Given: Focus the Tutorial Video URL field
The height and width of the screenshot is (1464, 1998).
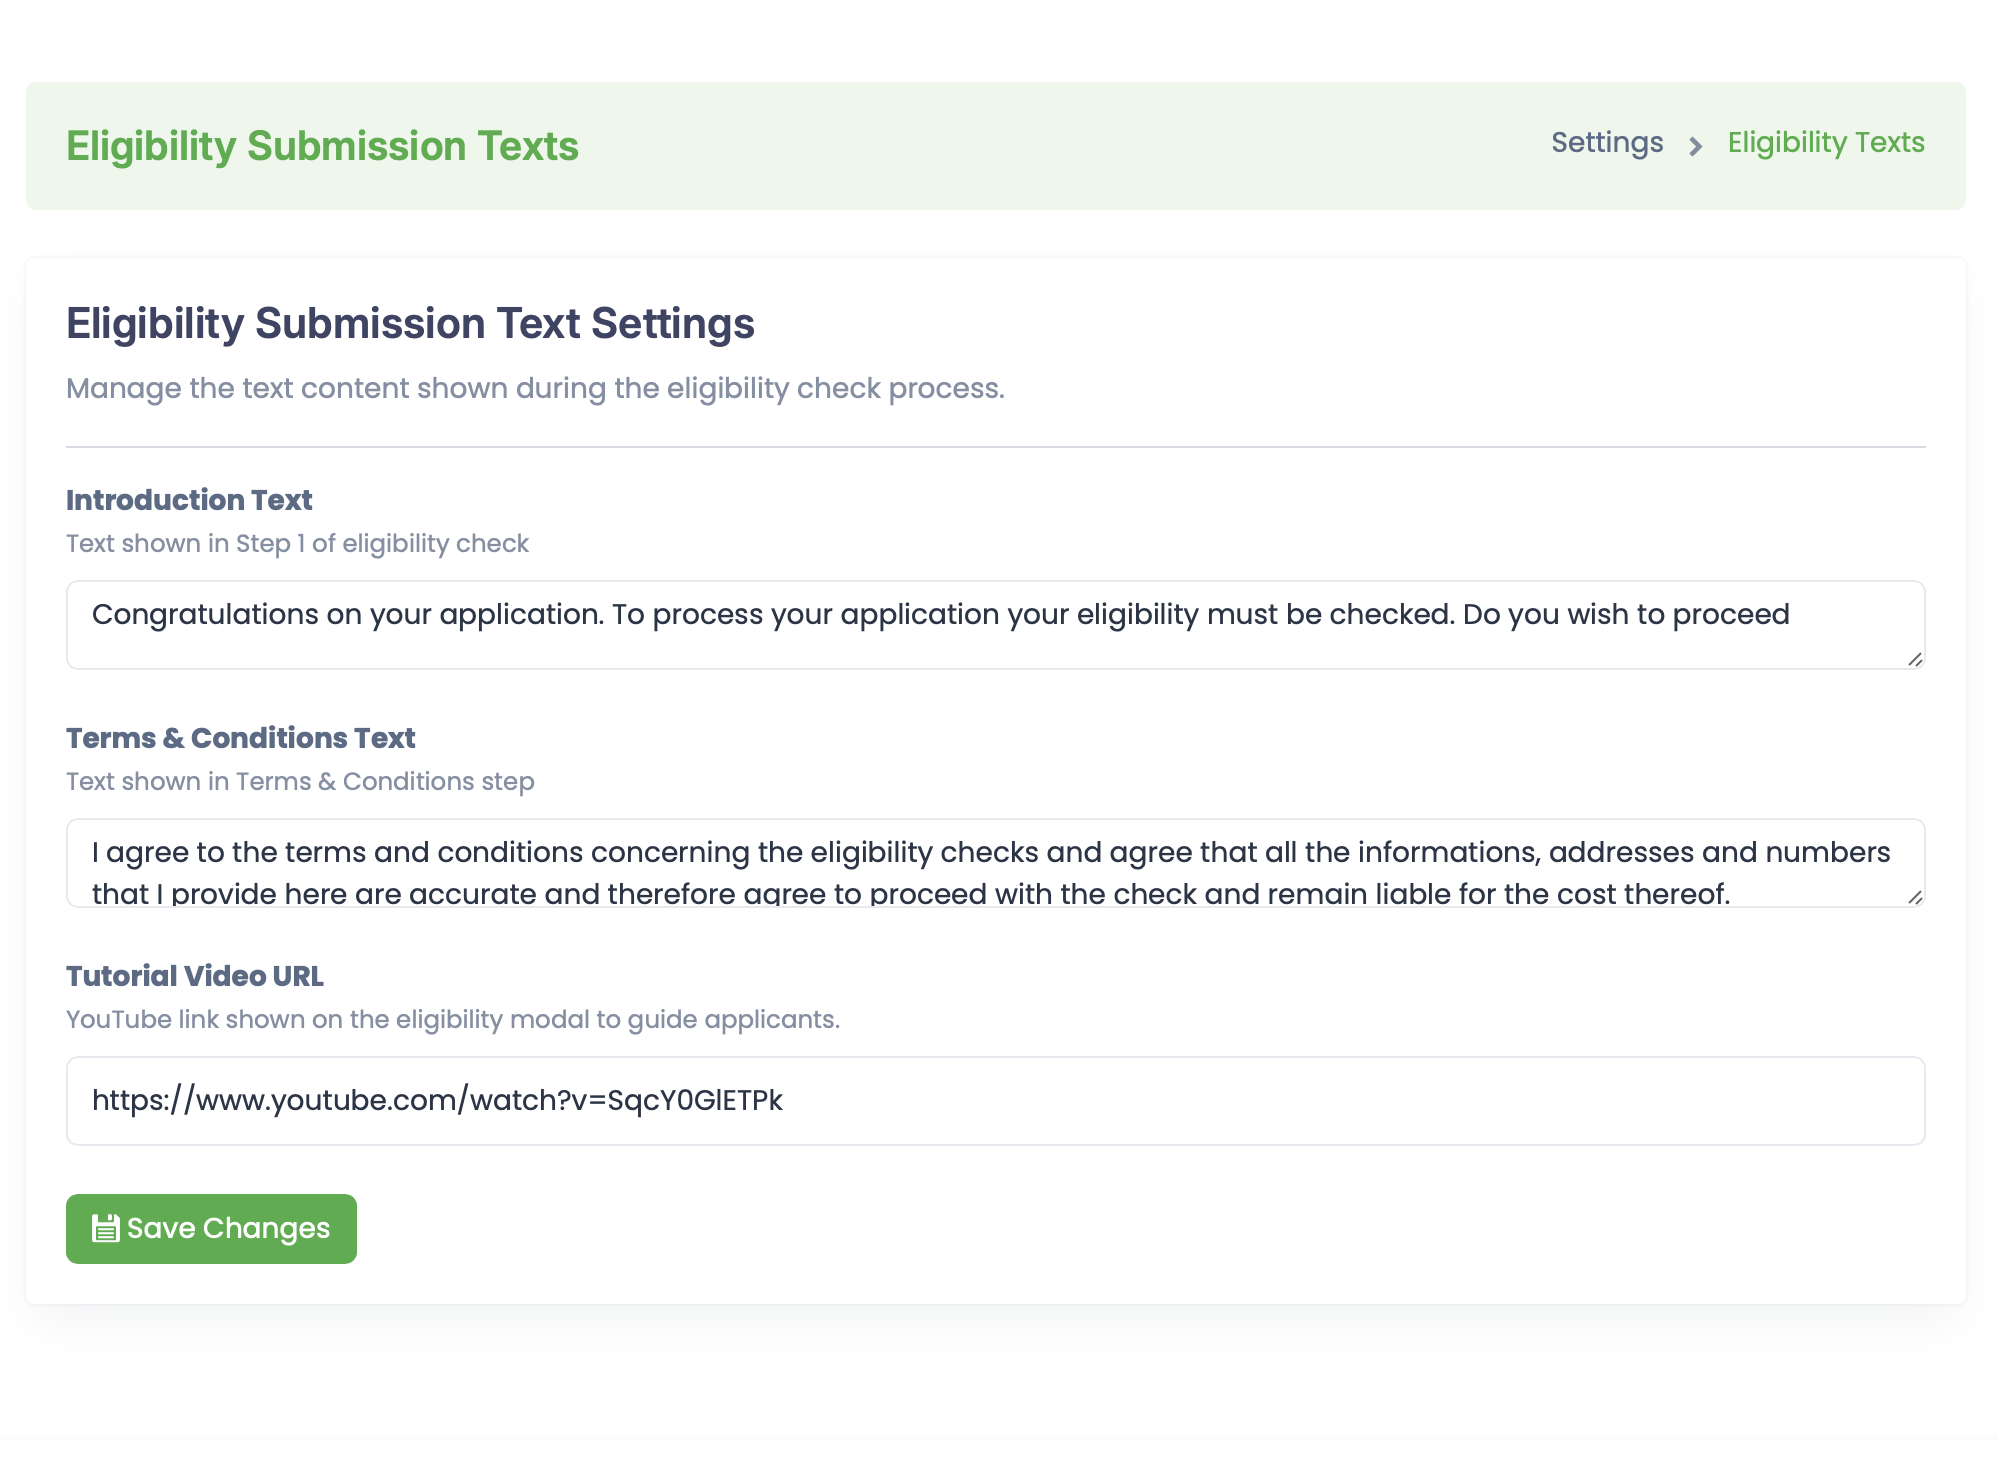Looking at the screenshot, I should pyautogui.click(x=994, y=1100).
